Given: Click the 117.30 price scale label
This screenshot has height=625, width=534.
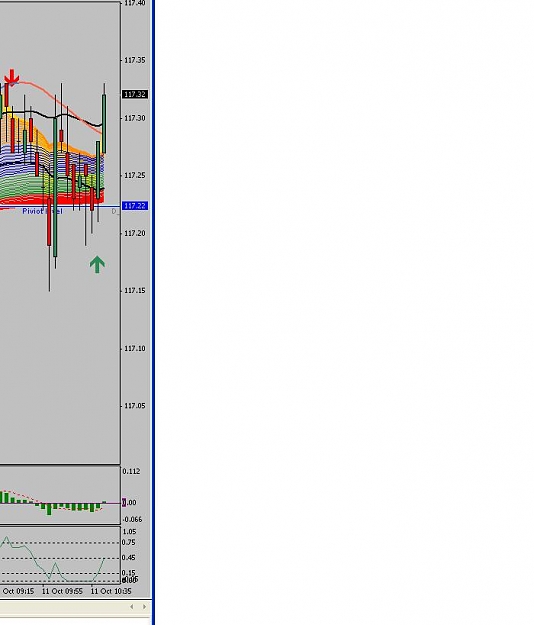Looking at the screenshot, I should click(x=135, y=118).
